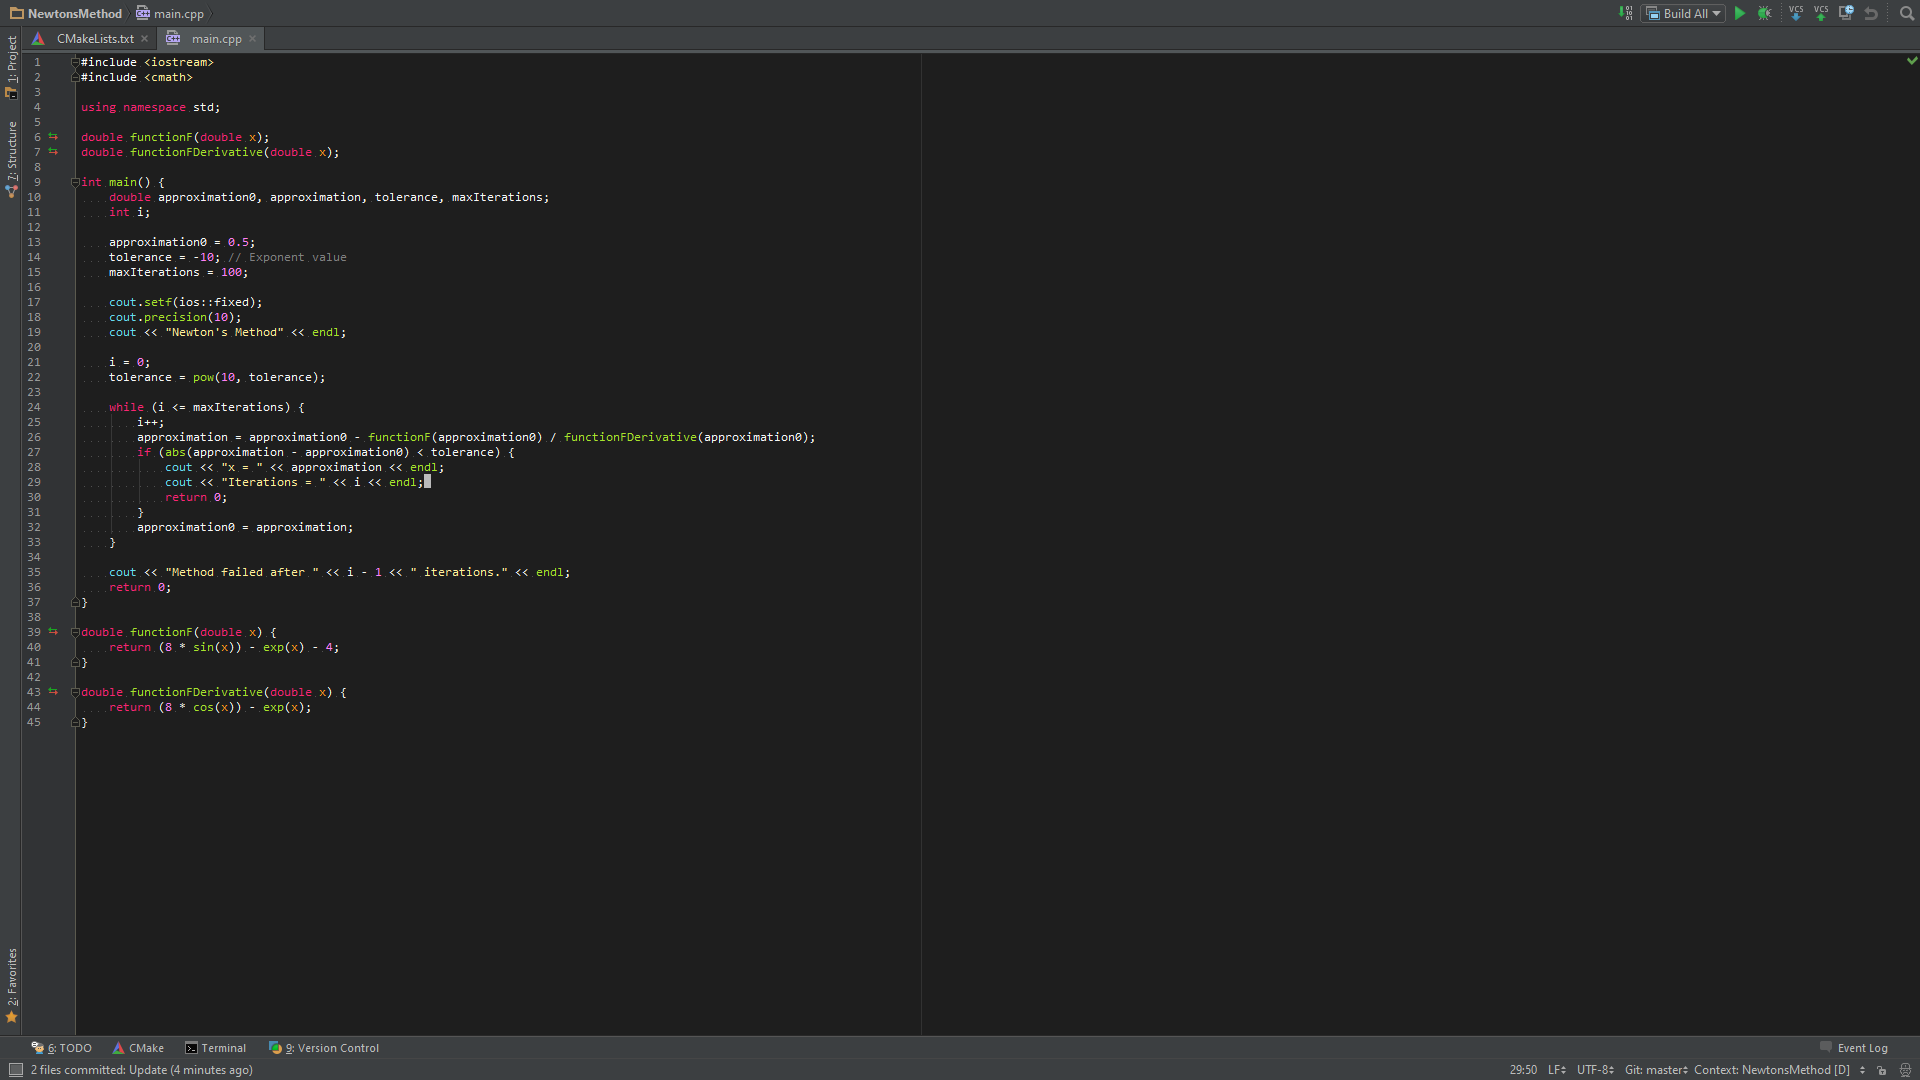Open the 2: Favorites tool window

pos(11,985)
